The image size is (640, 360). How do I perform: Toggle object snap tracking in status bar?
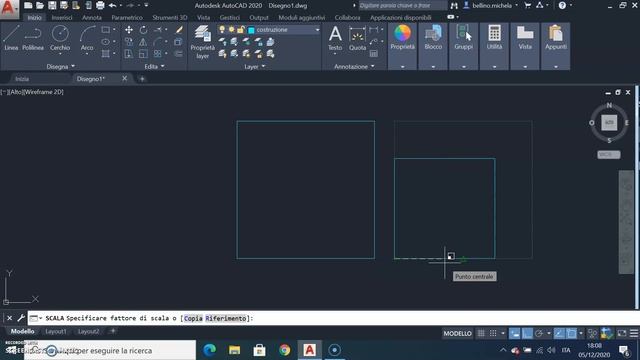(x=559, y=333)
